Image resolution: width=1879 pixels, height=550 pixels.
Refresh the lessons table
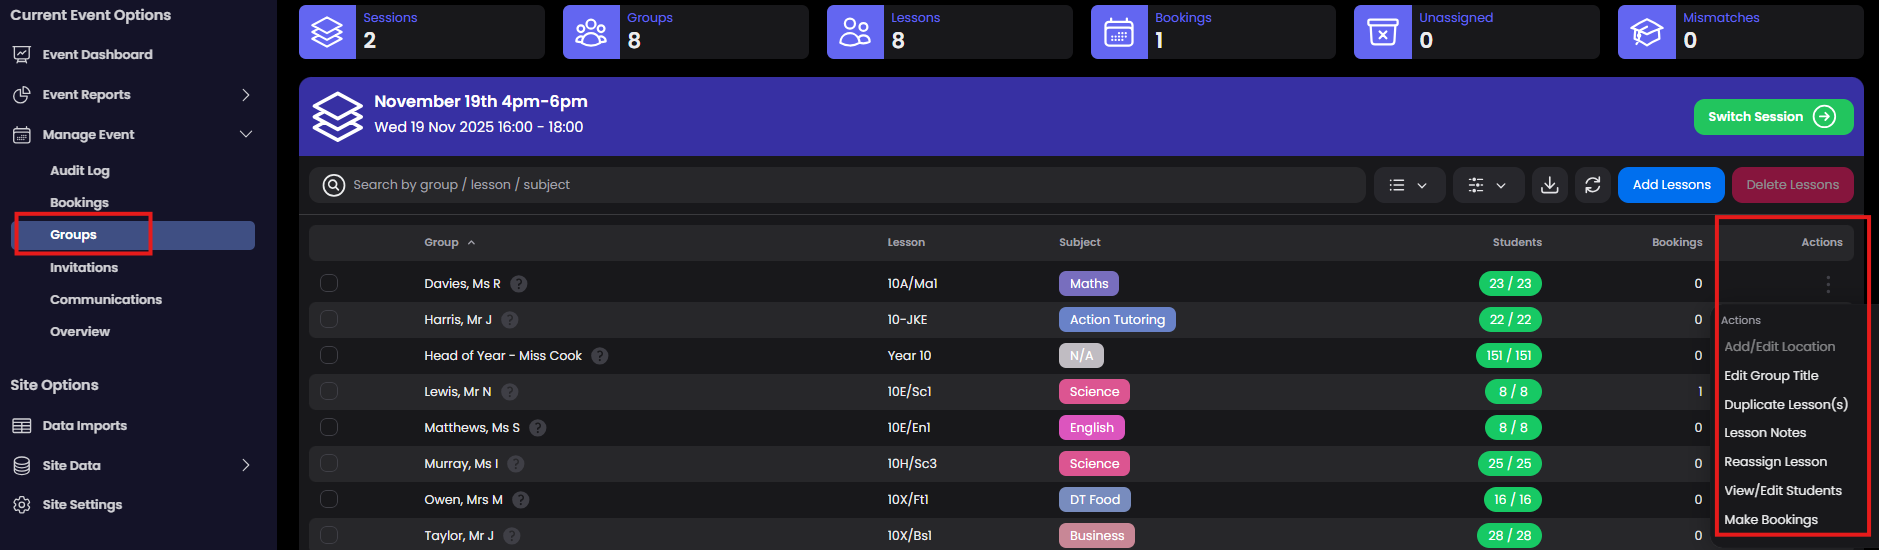(1593, 185)
